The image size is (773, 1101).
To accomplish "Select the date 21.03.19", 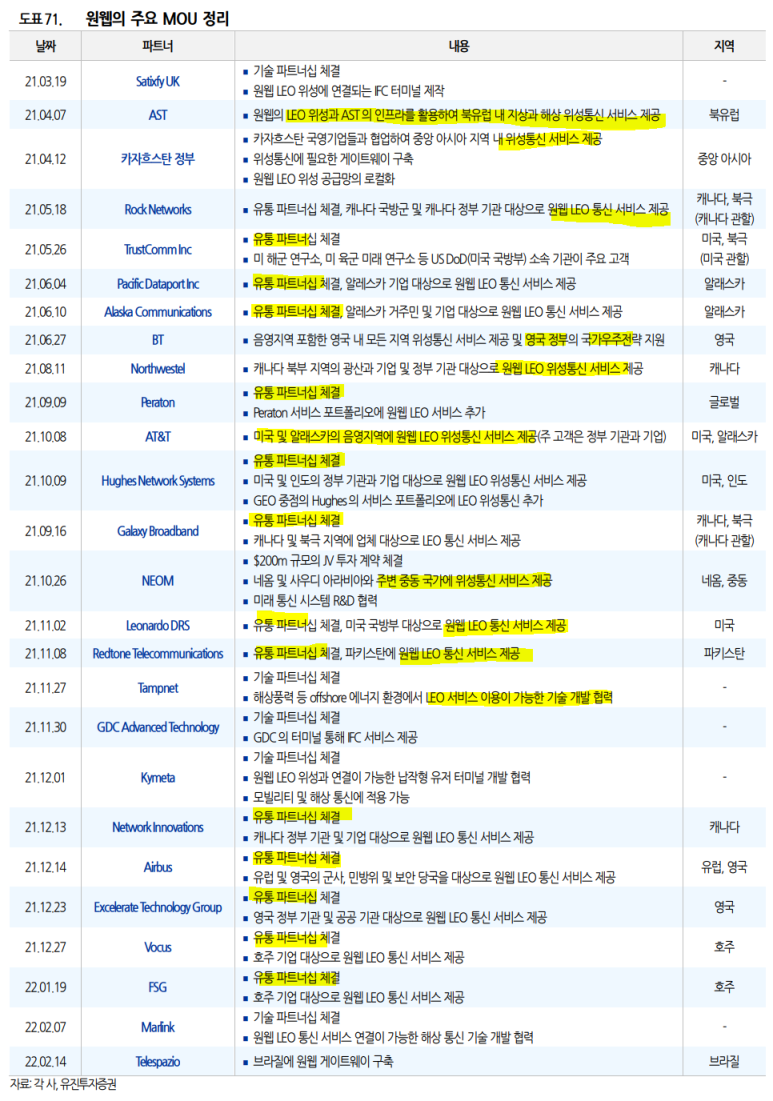I will [46, 81].
